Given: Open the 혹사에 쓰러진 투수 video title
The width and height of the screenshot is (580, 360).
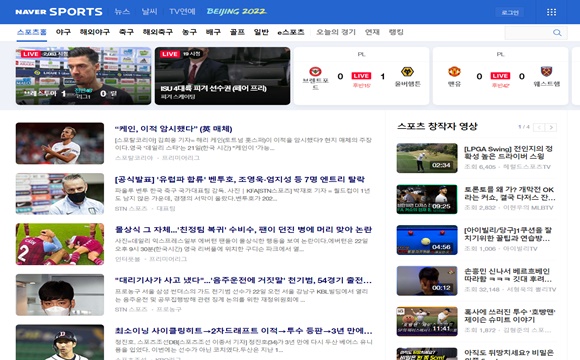Looking at the screenshot, I should [x=510, y=316].
